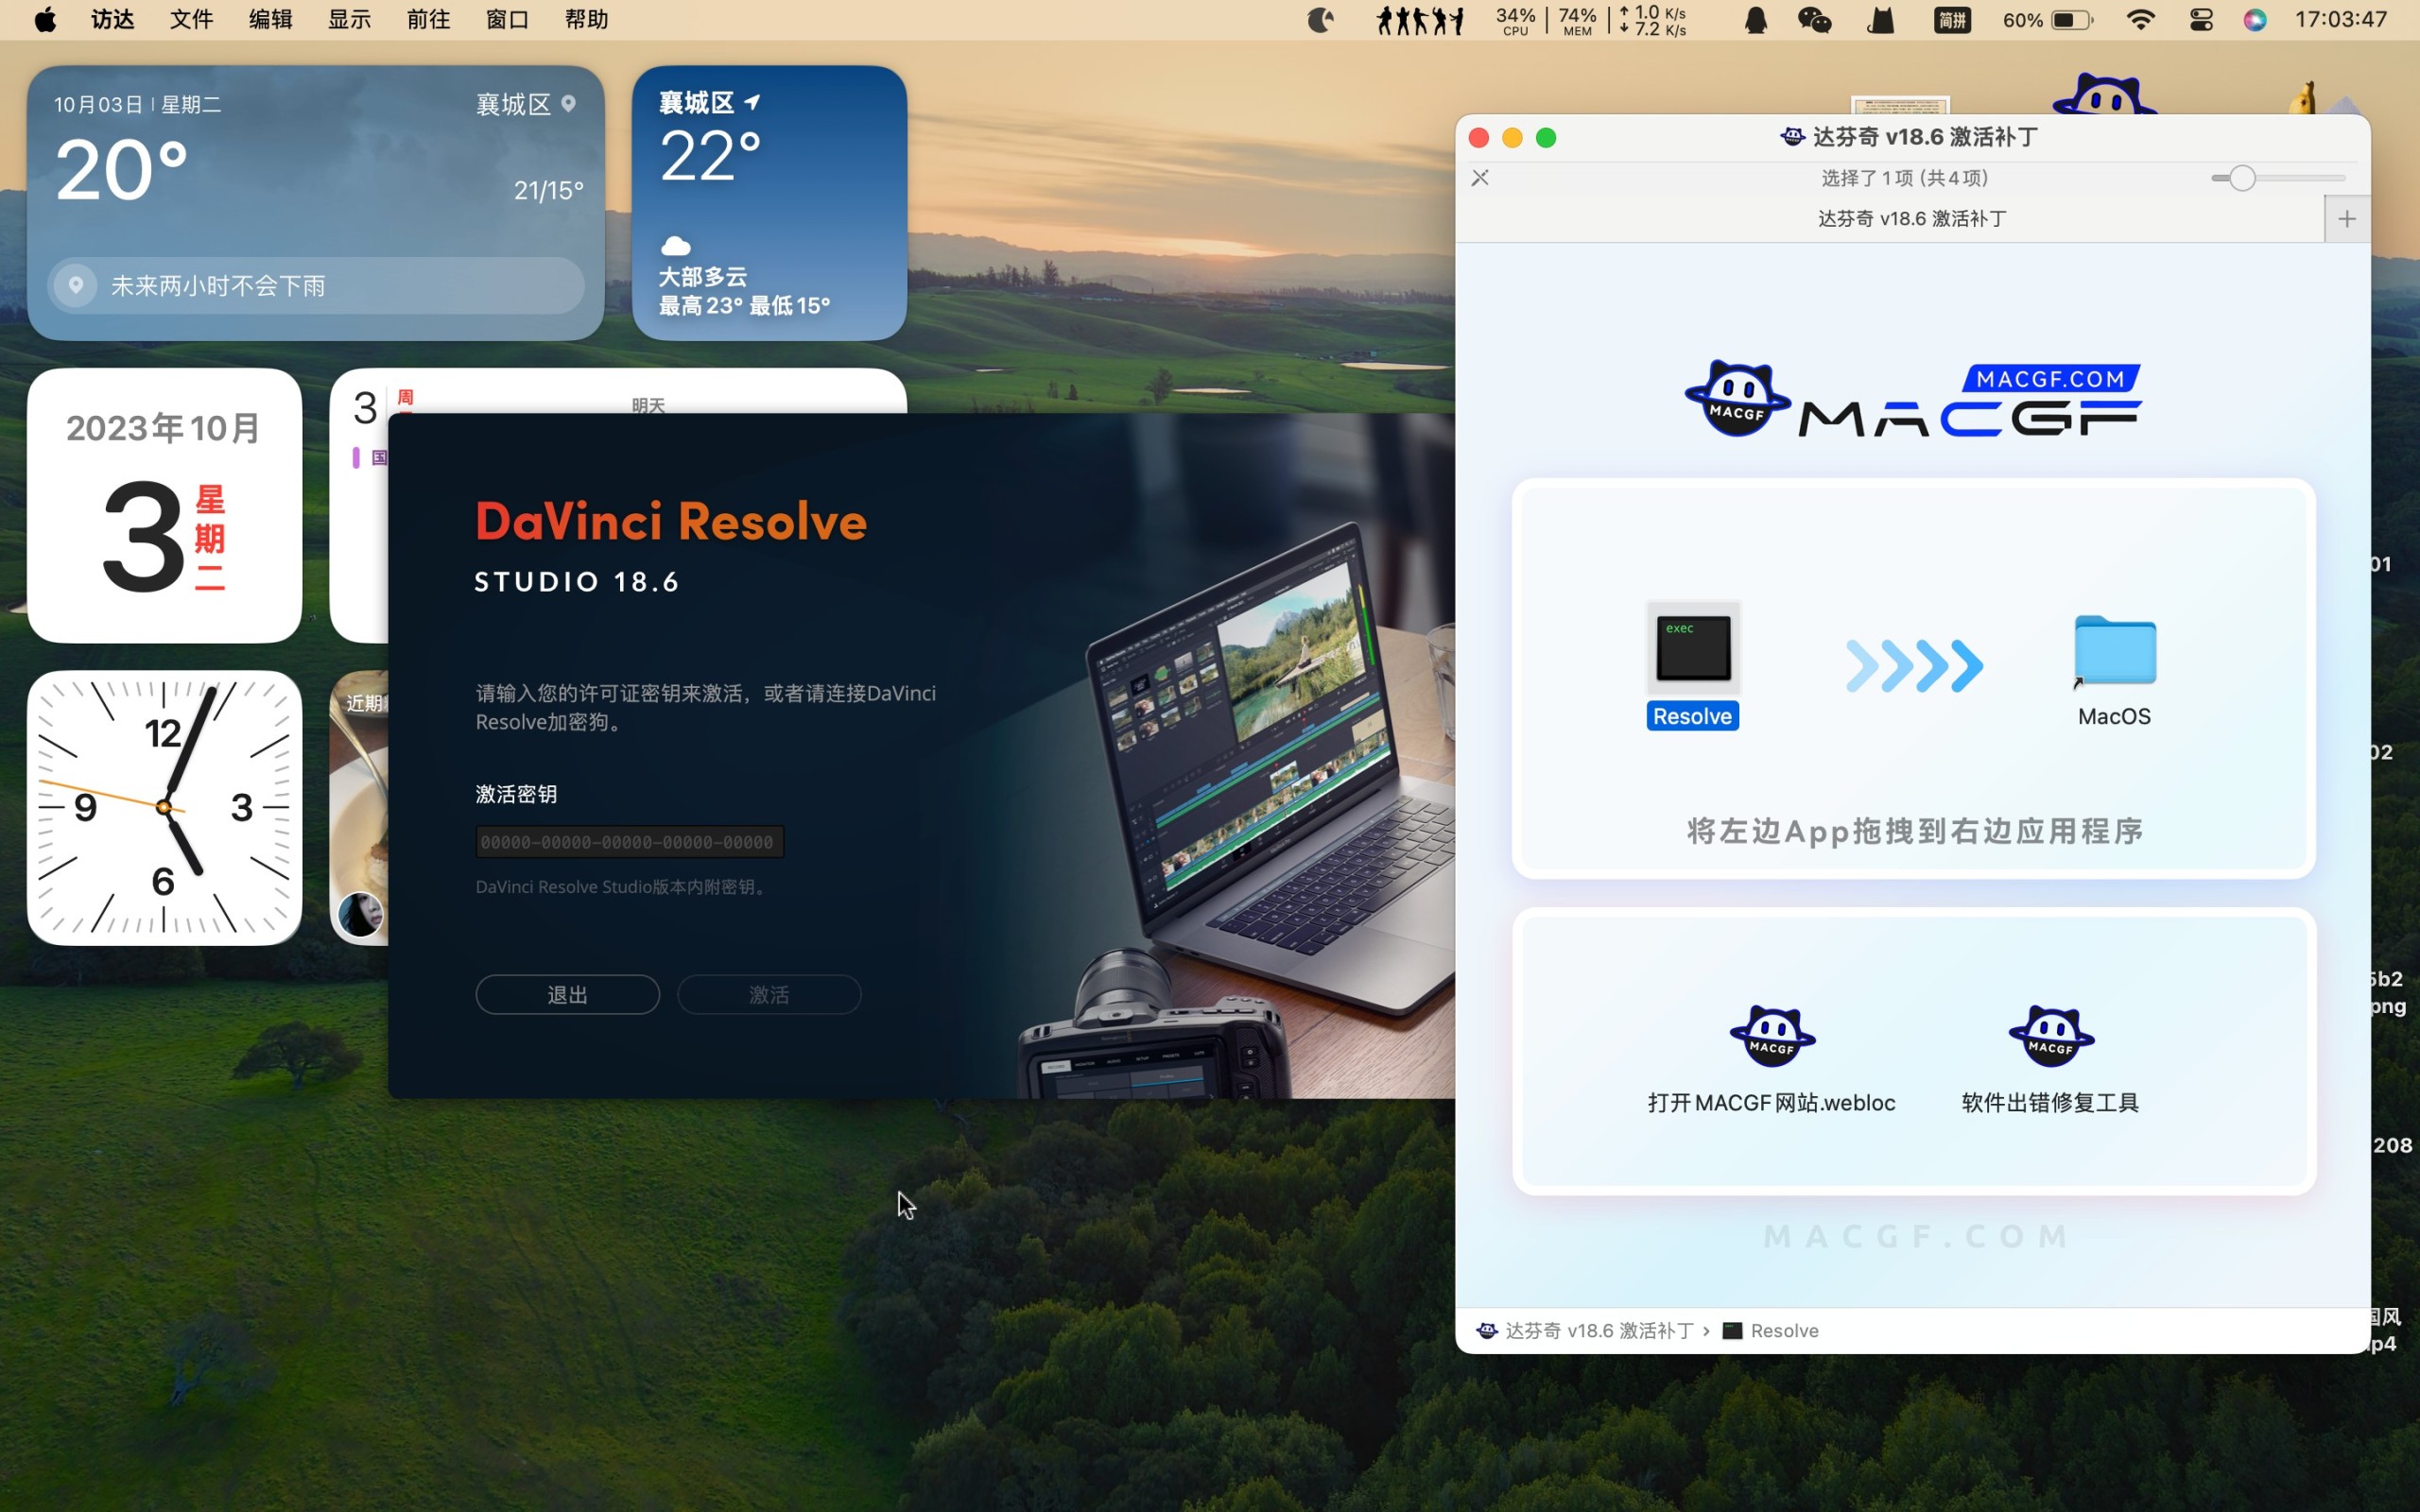The height and width of the screenshot is (1512, 2420).
Task: Click the 软件出错修复工具 icon
Action: (2050, 1037)
